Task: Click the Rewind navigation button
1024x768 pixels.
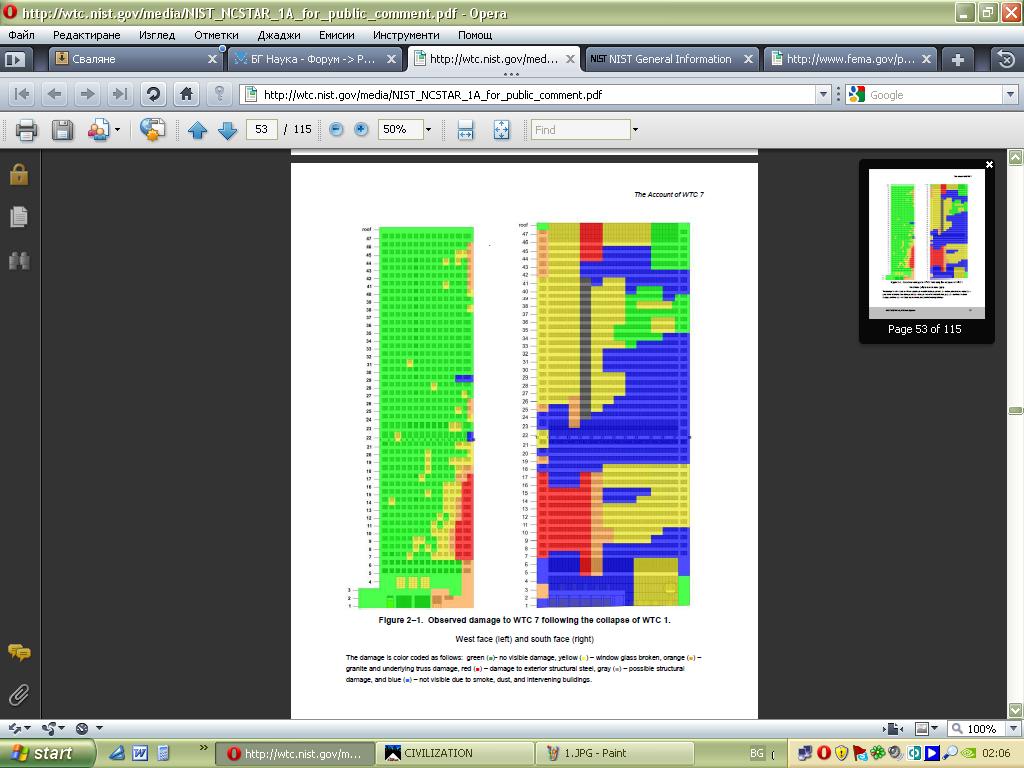Action: pyautogui.click(x=22, y=95)
